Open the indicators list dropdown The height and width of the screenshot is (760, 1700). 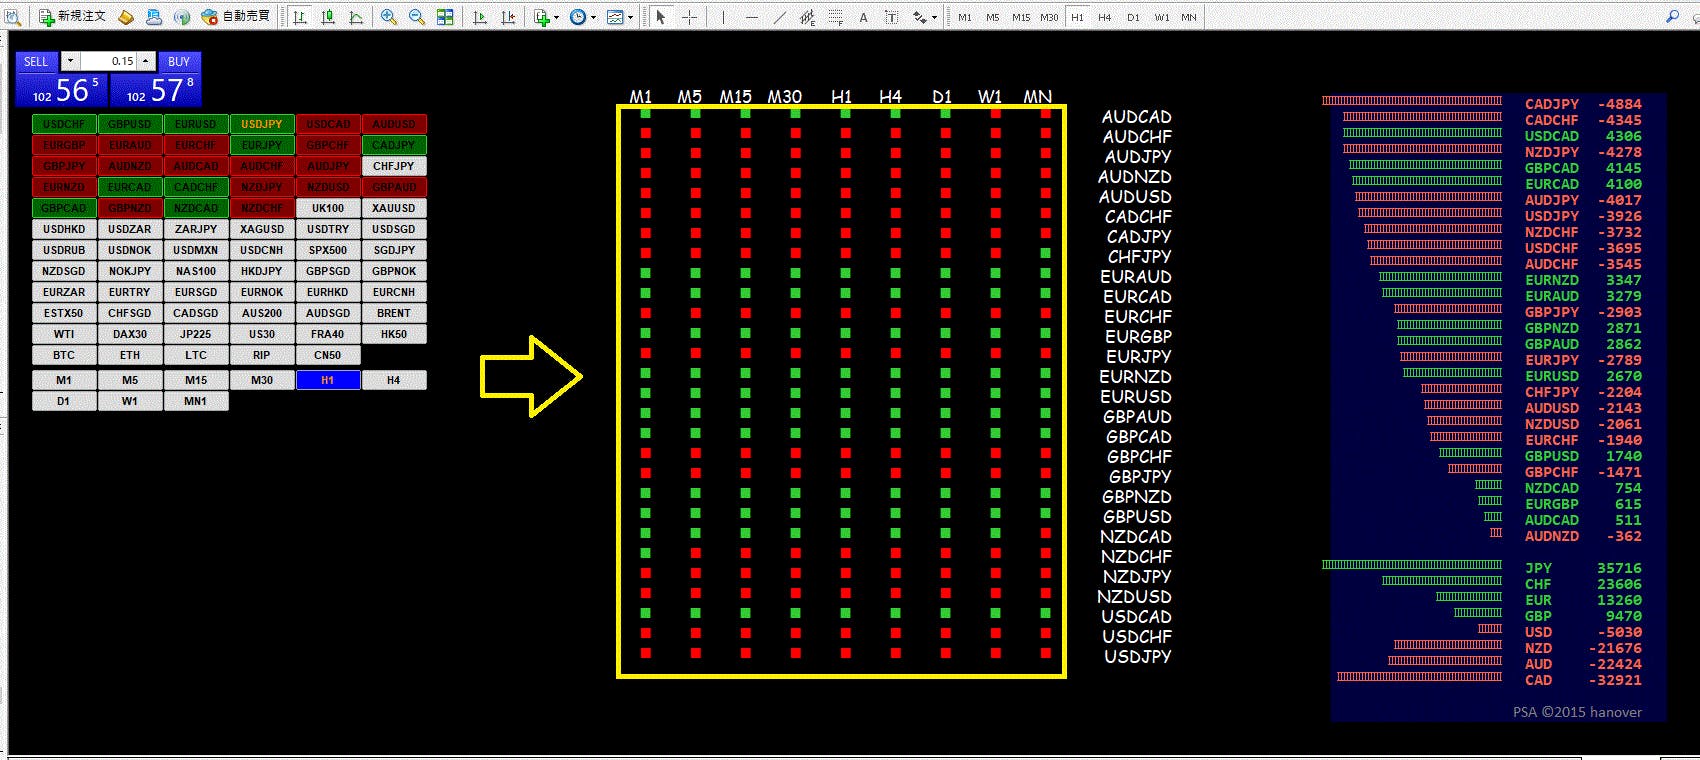(x=545, y=17)
